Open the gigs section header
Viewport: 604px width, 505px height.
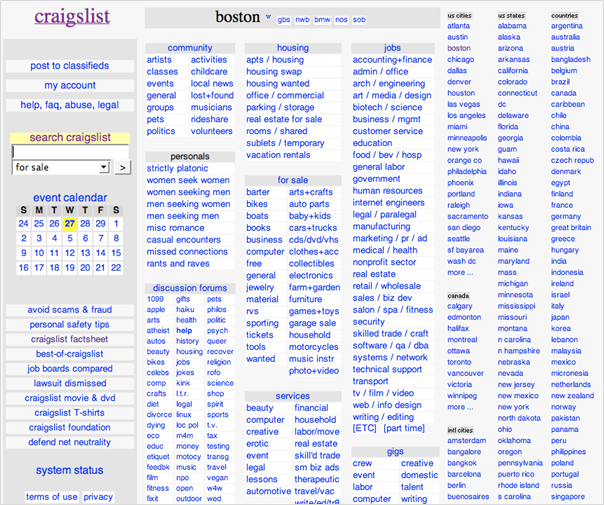[395, 451]
